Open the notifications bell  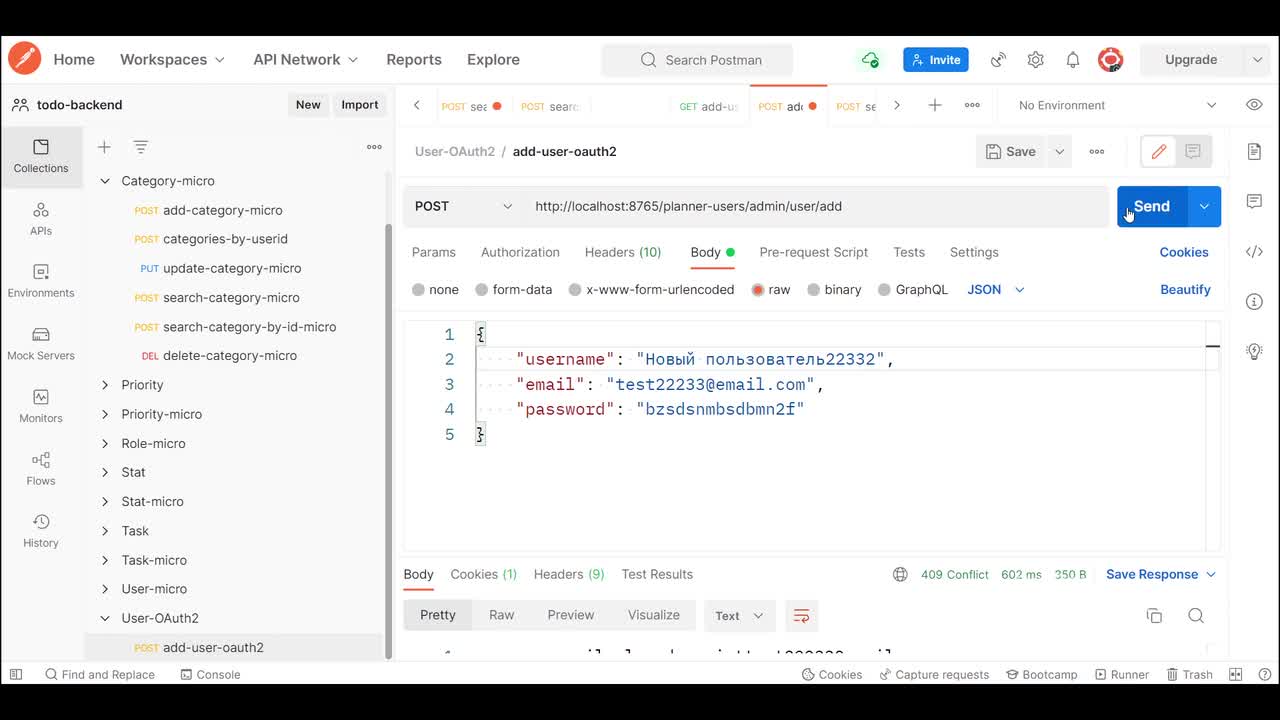(1072, 60)
